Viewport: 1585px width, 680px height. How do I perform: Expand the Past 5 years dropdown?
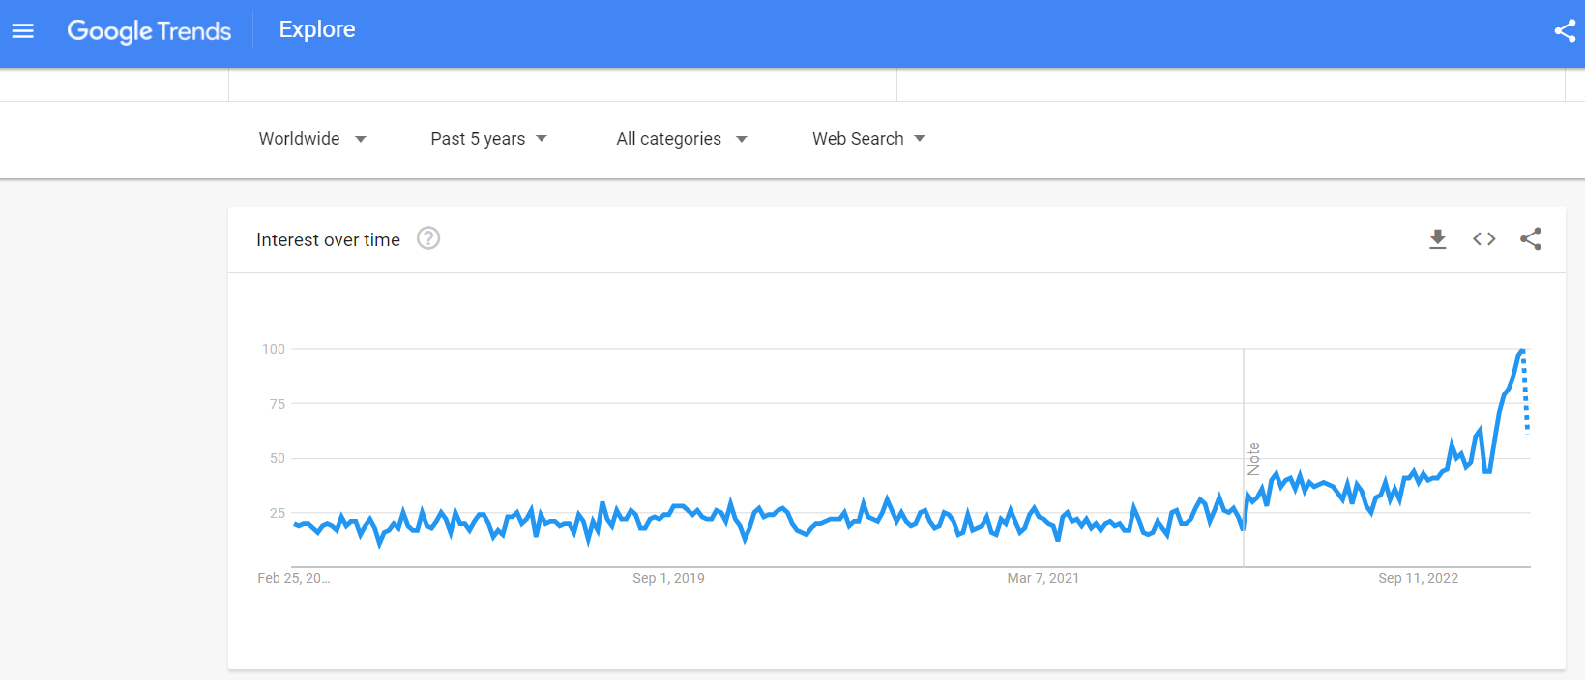[488, 139]
